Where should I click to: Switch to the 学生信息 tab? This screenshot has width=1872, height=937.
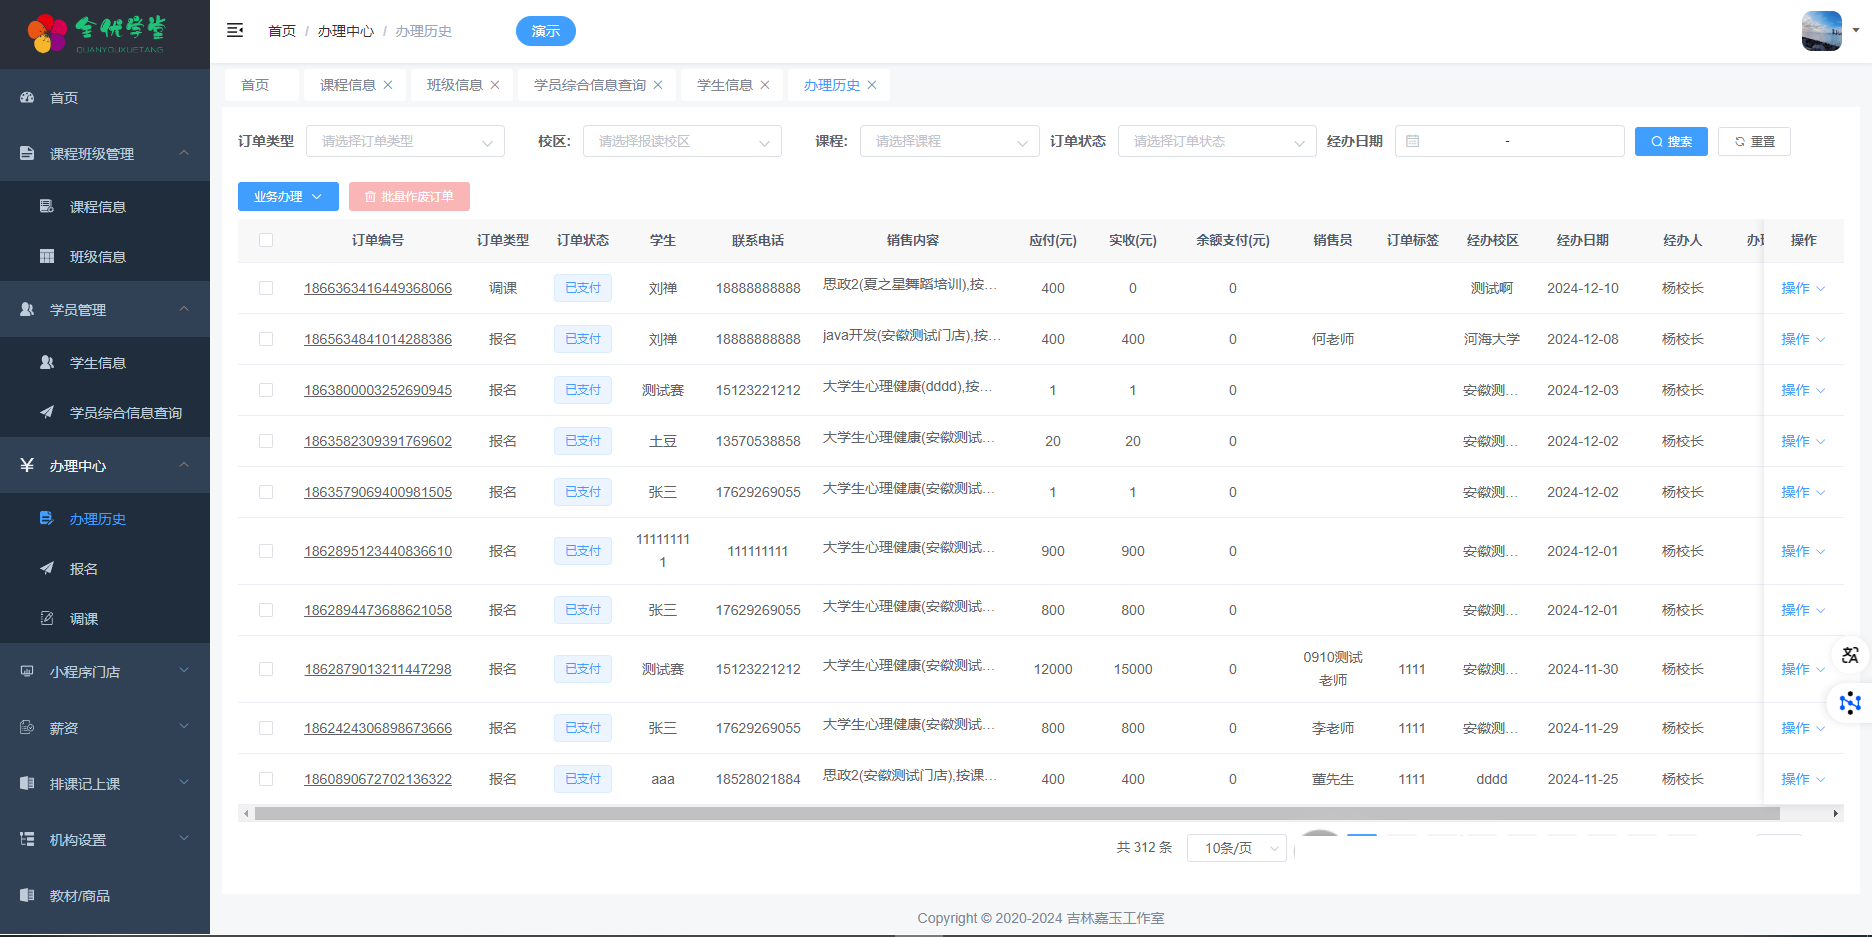pos(724,85)
